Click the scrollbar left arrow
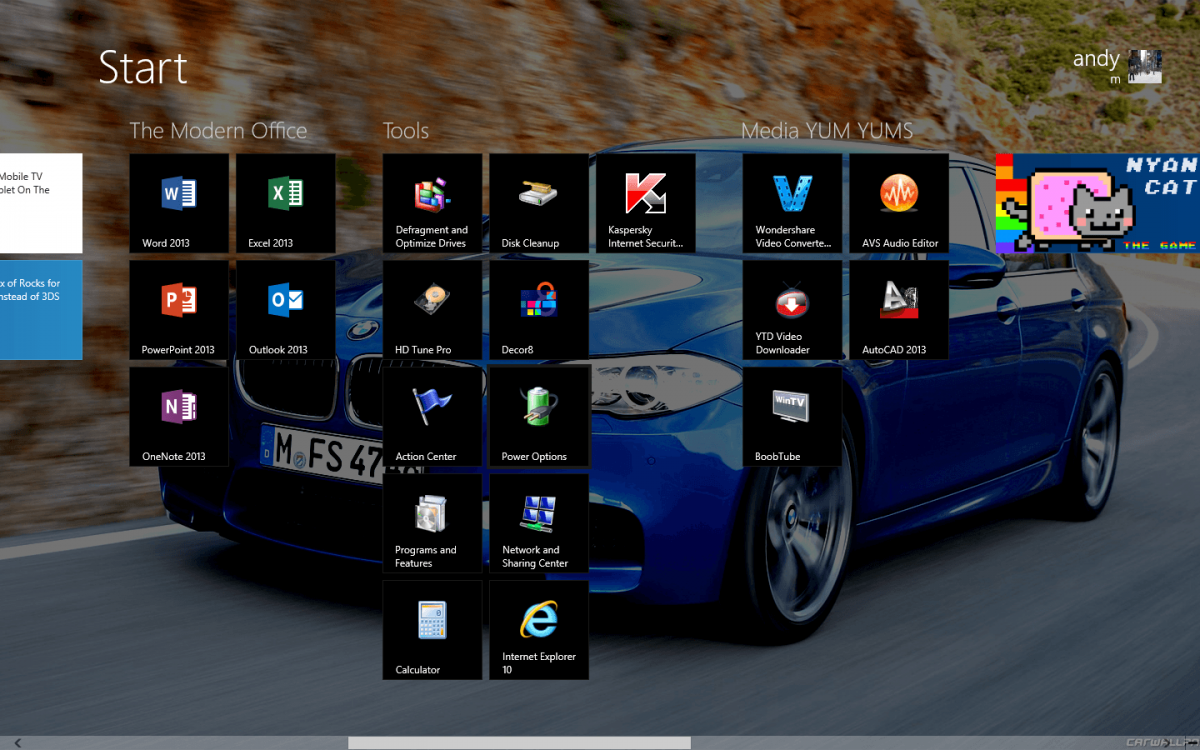 (x=17, y=742)
